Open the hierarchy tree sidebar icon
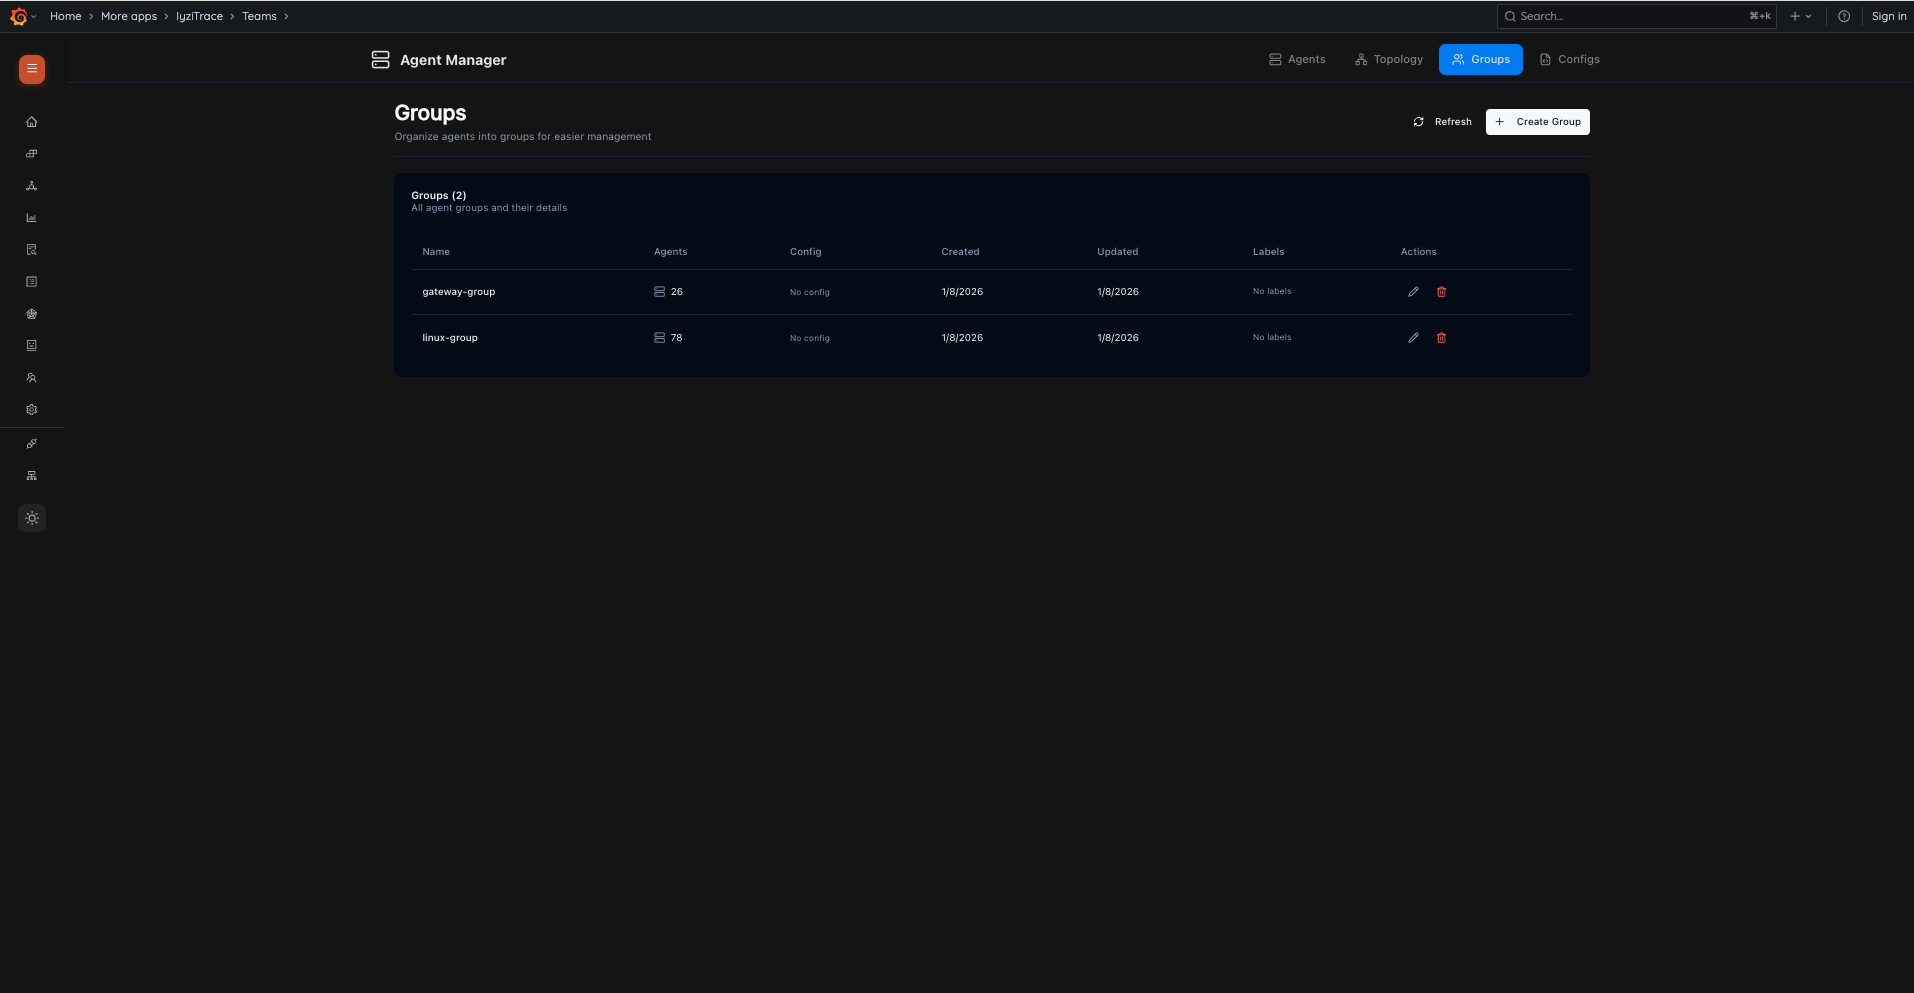The width and height of the screenshot is (1914, 993). tap(32, 476)
